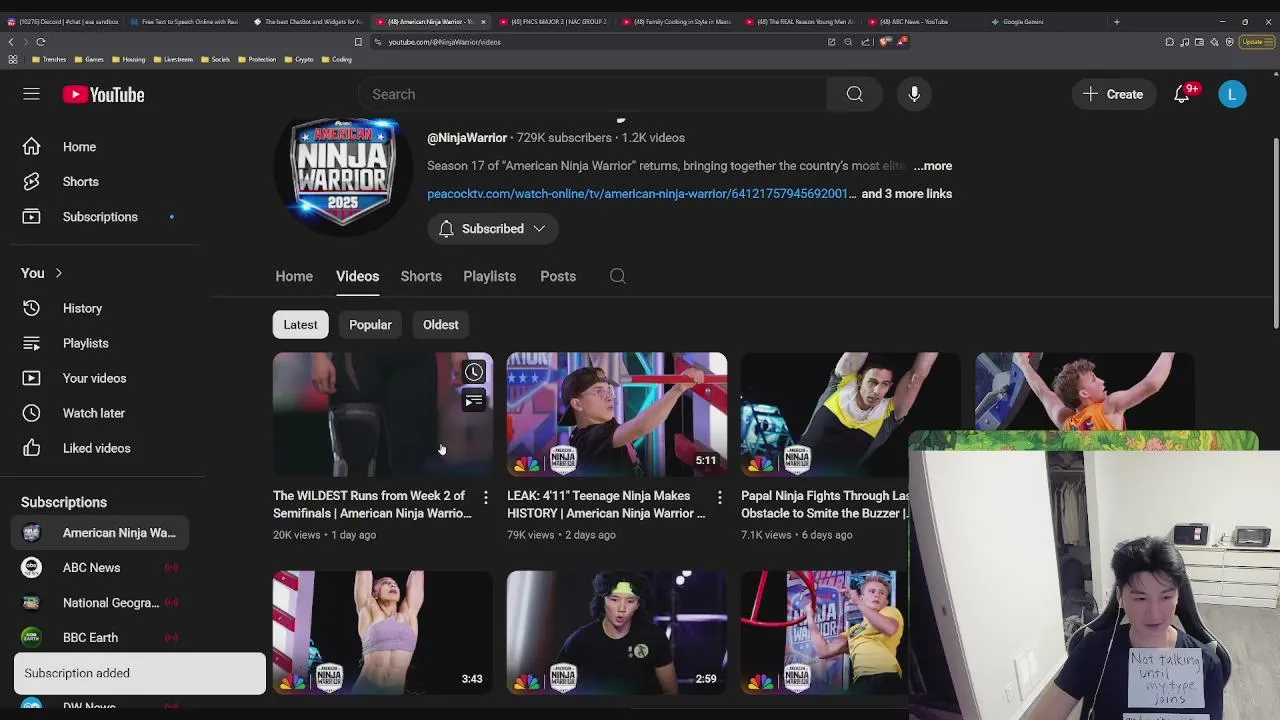This screenshot has width=1280, height=720.
Task: Open the channel Playlists tab
Action: [489, 276]
